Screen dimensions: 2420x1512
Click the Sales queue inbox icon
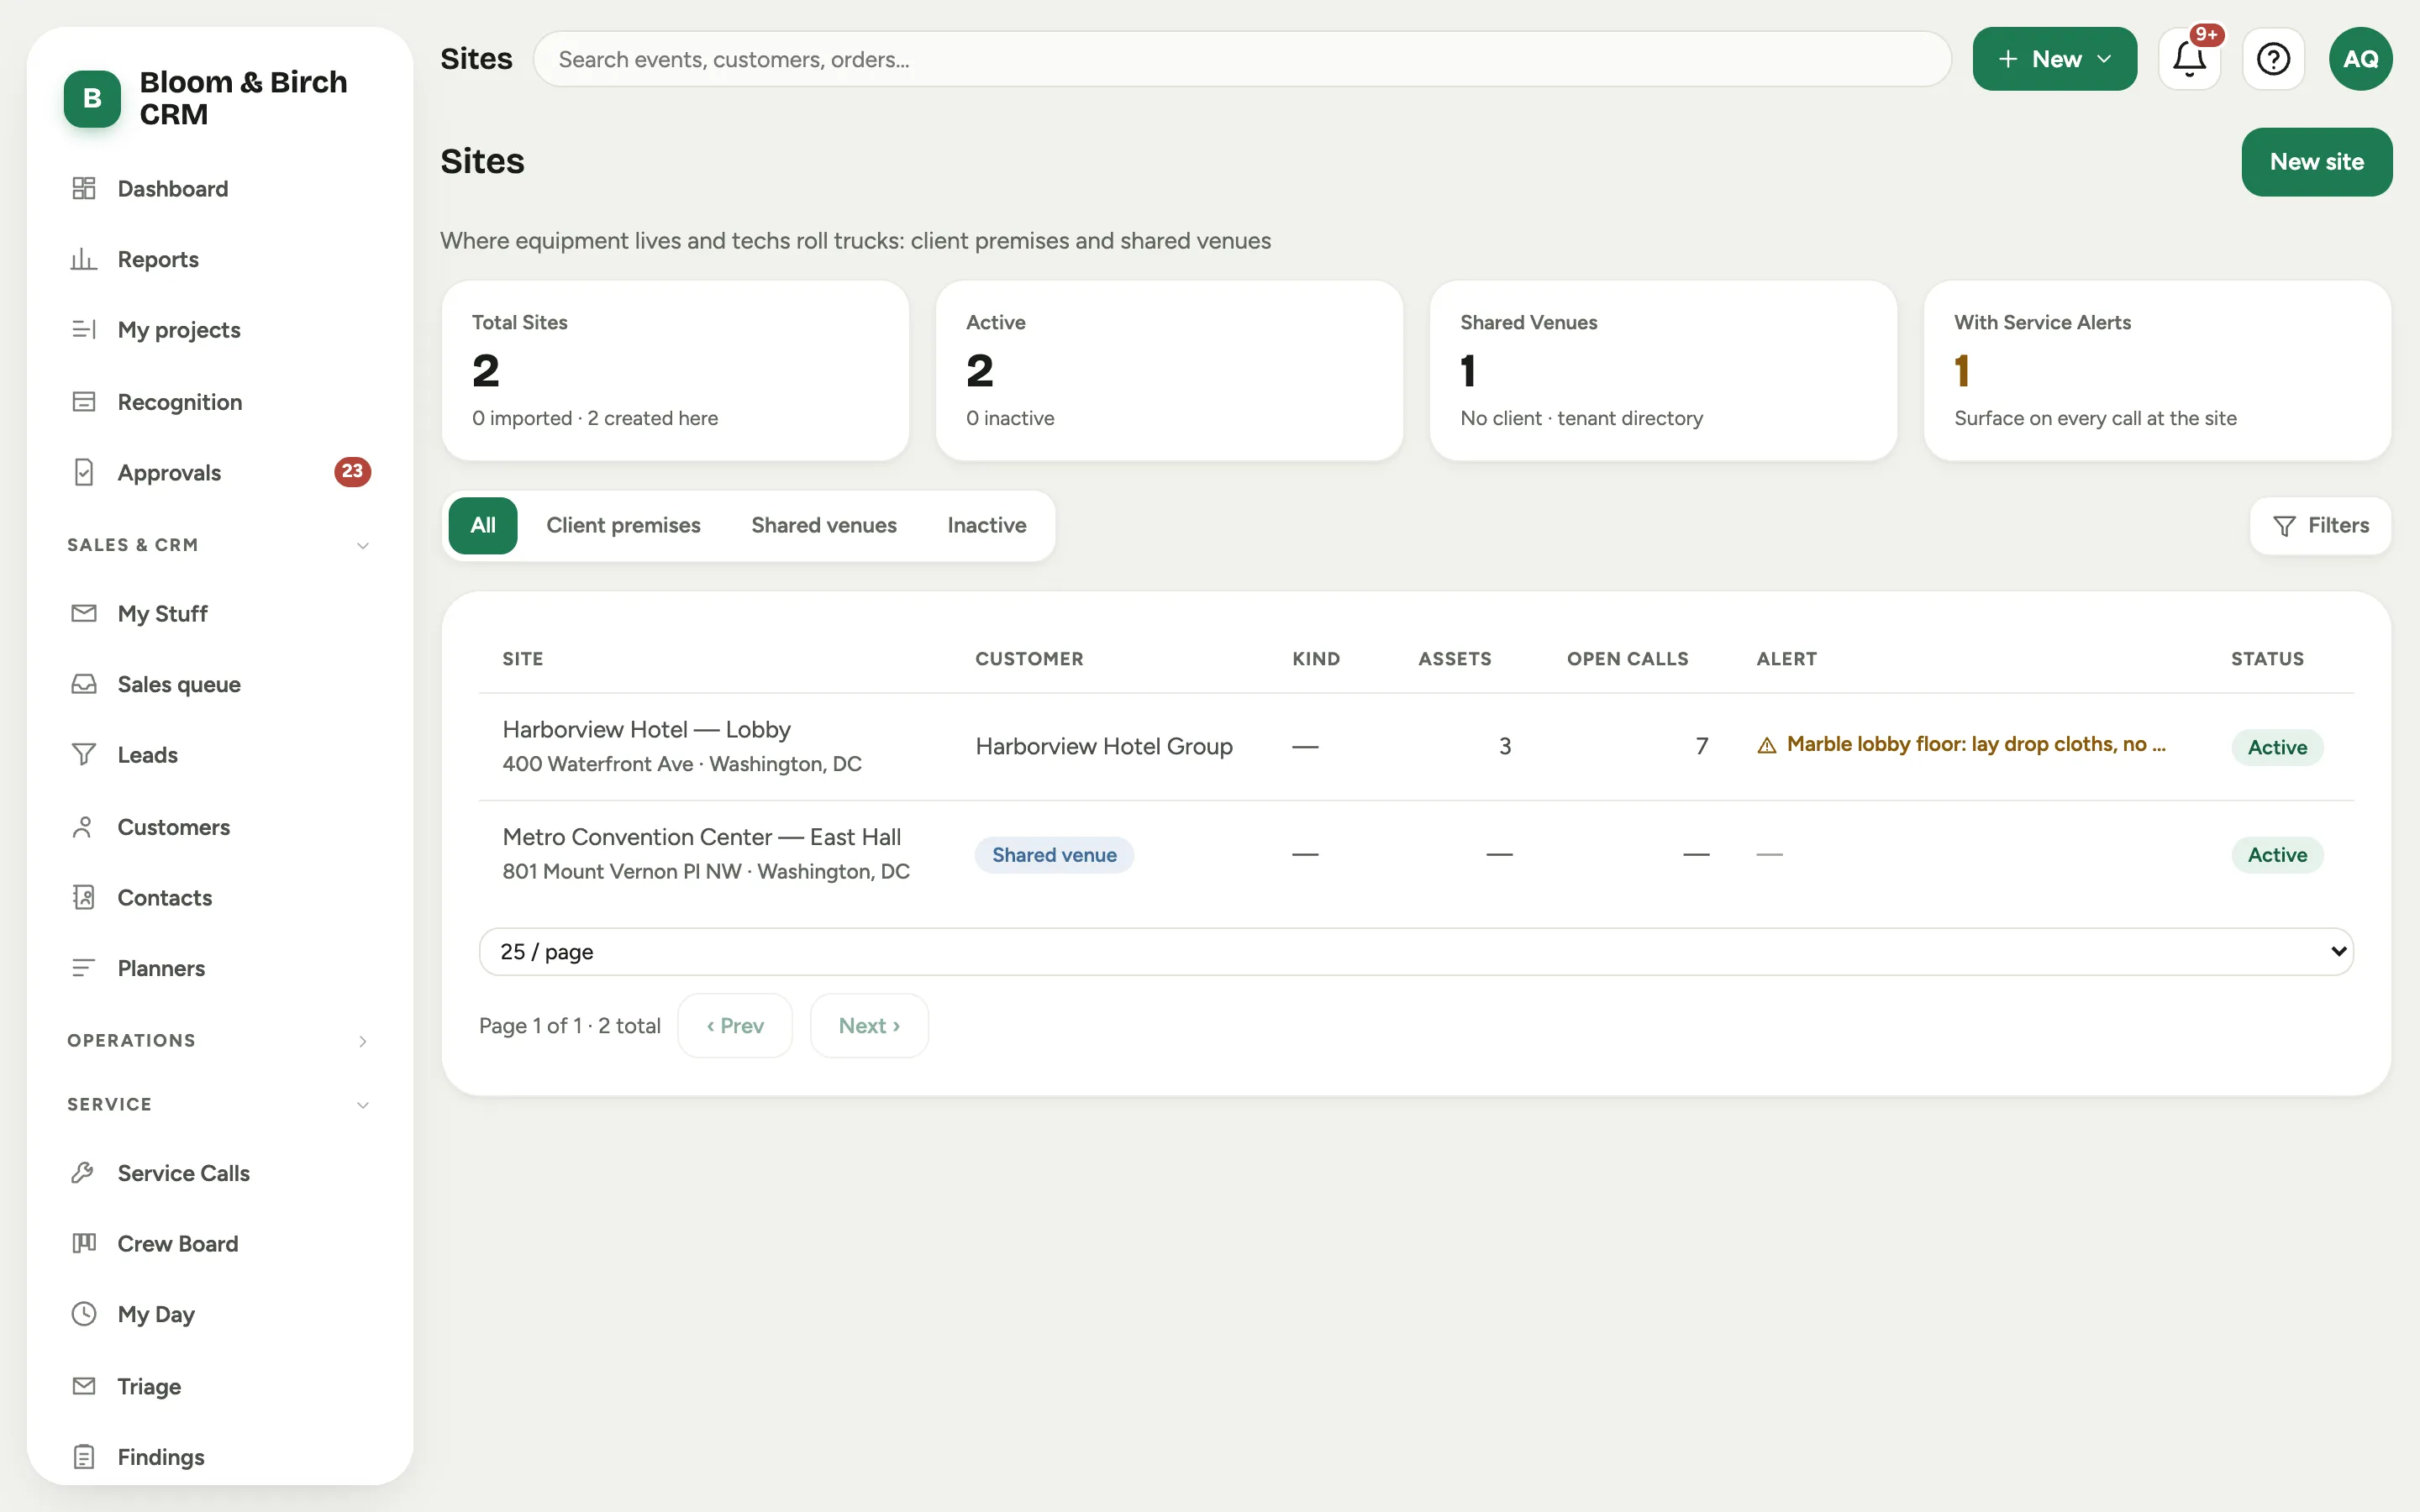pyautogui.click(x=84, y=684)
